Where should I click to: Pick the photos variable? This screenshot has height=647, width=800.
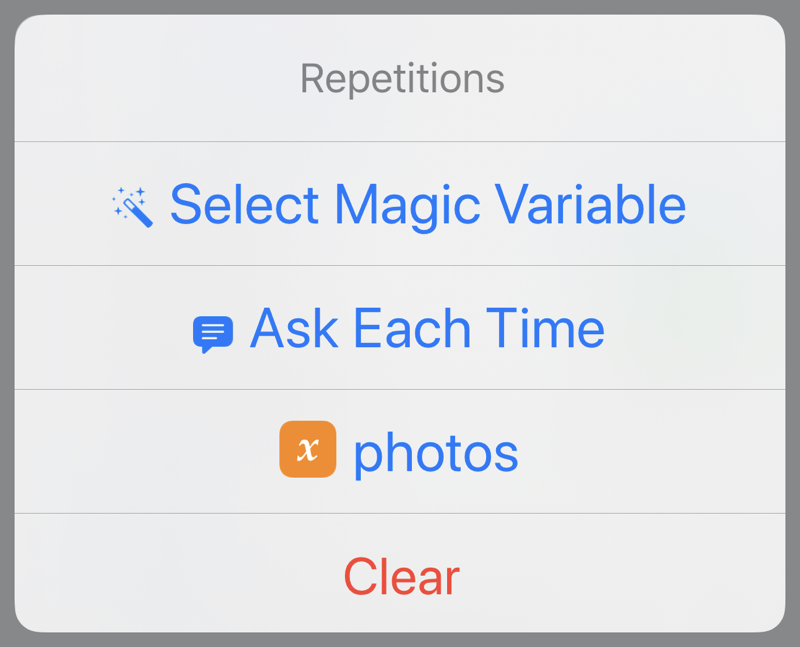click(400, 452)
